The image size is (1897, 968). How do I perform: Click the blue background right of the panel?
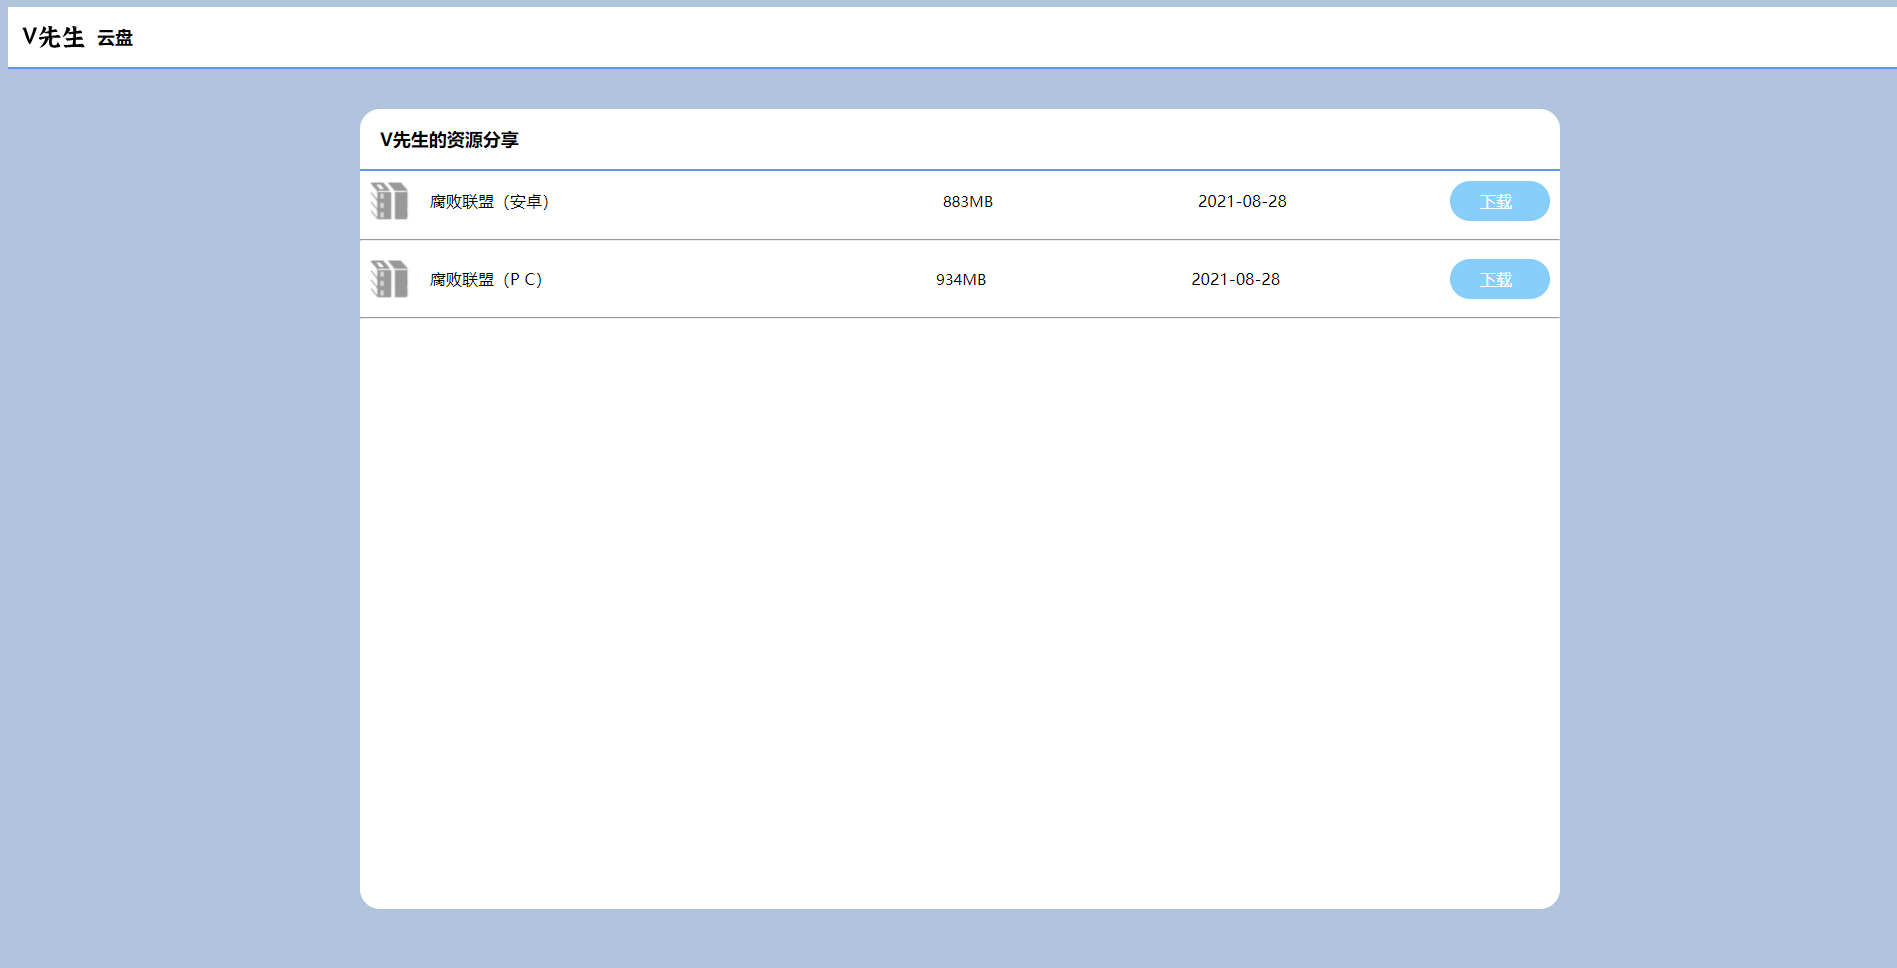1728,500
